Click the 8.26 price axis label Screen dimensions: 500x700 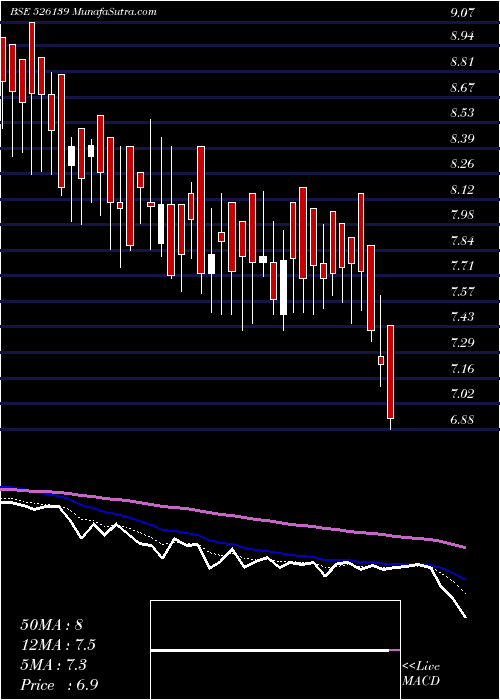(x=462, y=164)
